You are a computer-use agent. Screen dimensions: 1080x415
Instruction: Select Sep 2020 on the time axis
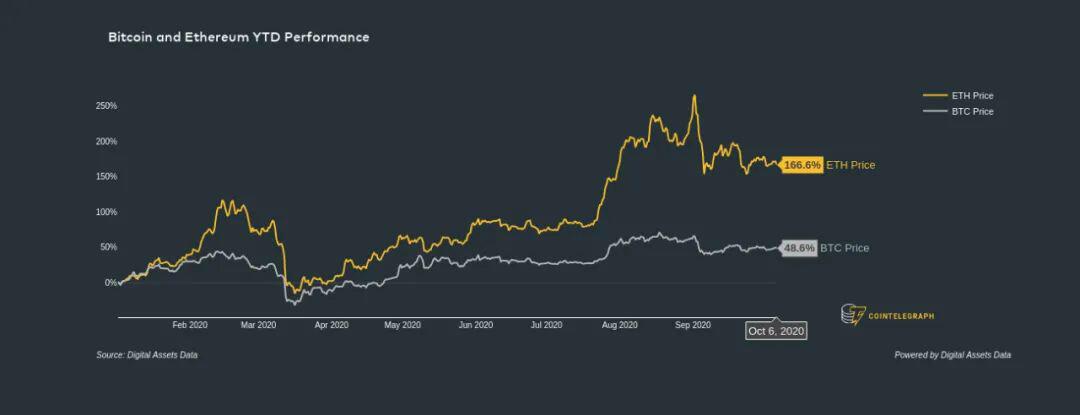tap(692, 325)
